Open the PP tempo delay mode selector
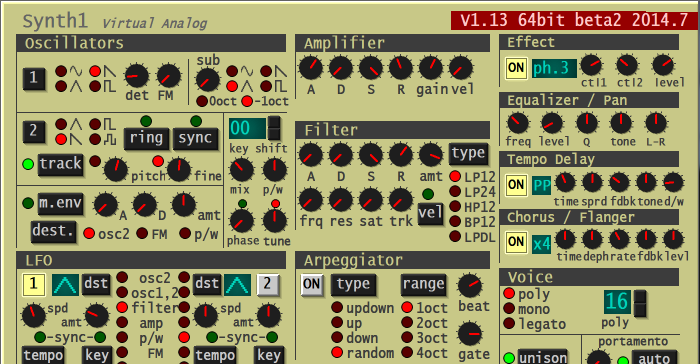The image size is (700, 364). [542, 185]
